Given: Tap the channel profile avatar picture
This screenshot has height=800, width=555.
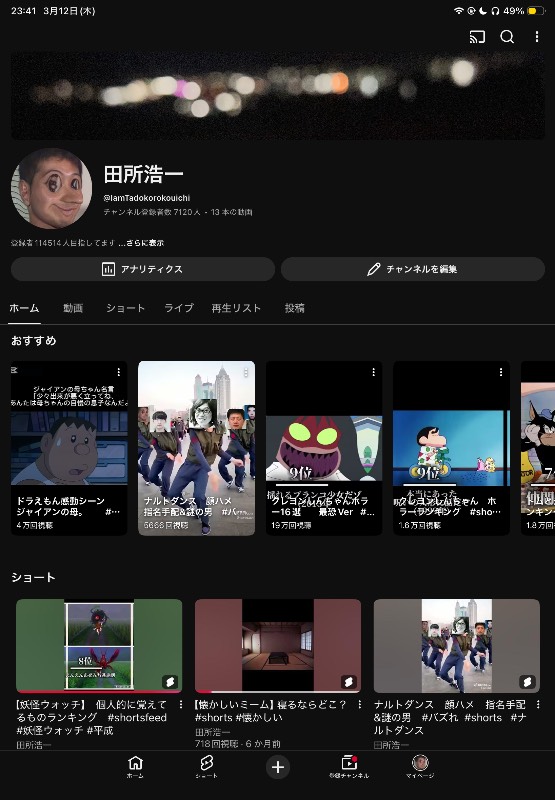Looking at the screenshot, I should point(52,188).
